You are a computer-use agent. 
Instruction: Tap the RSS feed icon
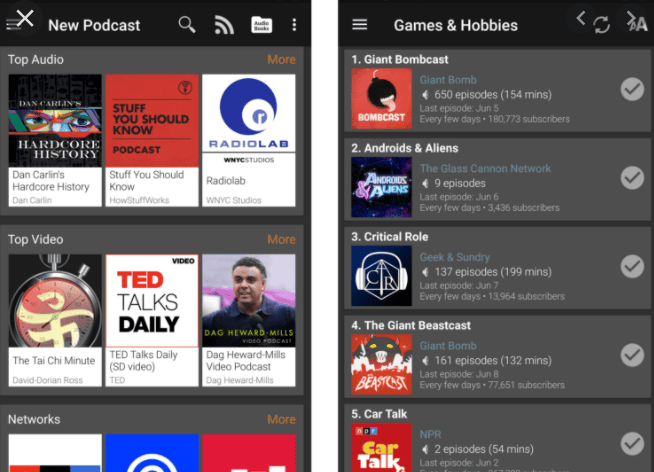pos(224,25)
